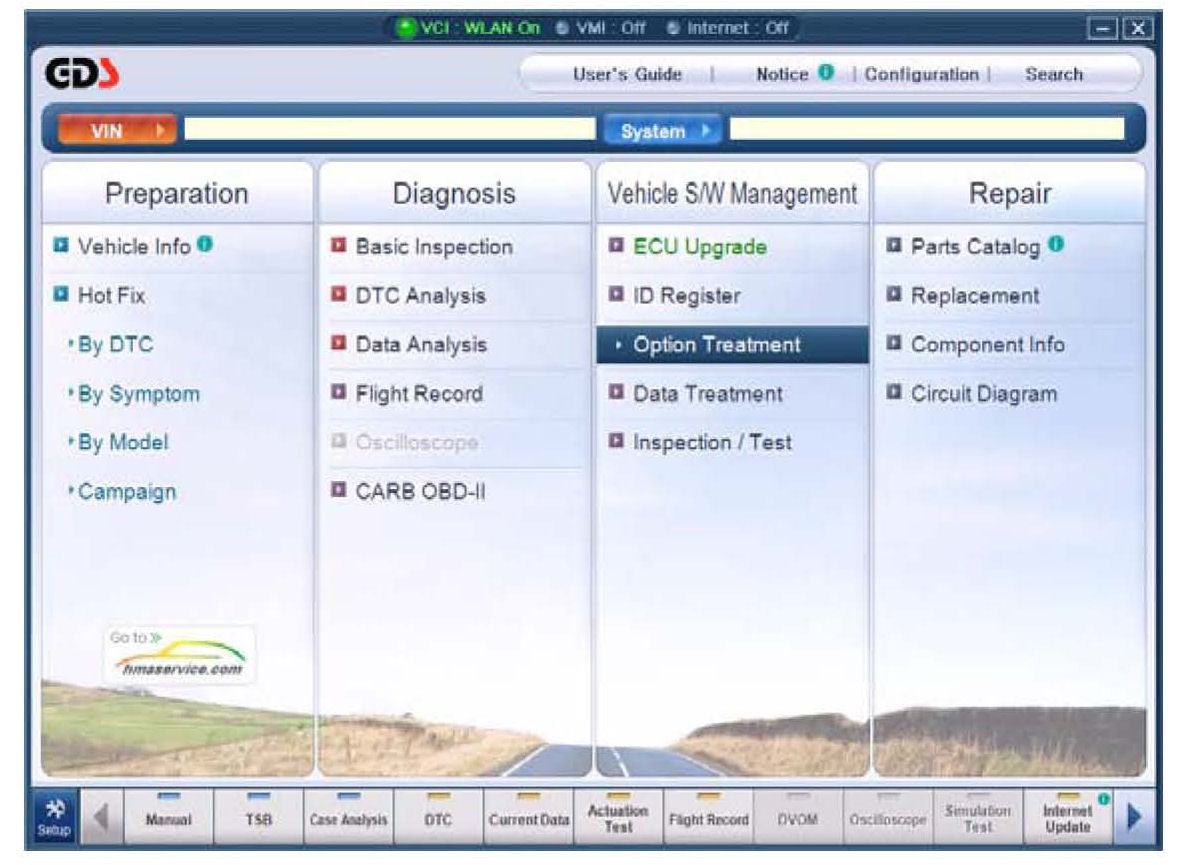
Task: Click the info badge beside Parts Catalog
Action: pyautogui.click(x=1055, y=245)
